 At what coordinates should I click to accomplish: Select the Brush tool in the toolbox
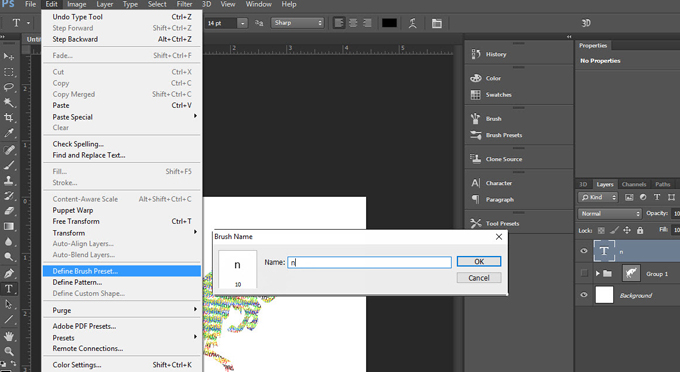(x=9, y=165)
